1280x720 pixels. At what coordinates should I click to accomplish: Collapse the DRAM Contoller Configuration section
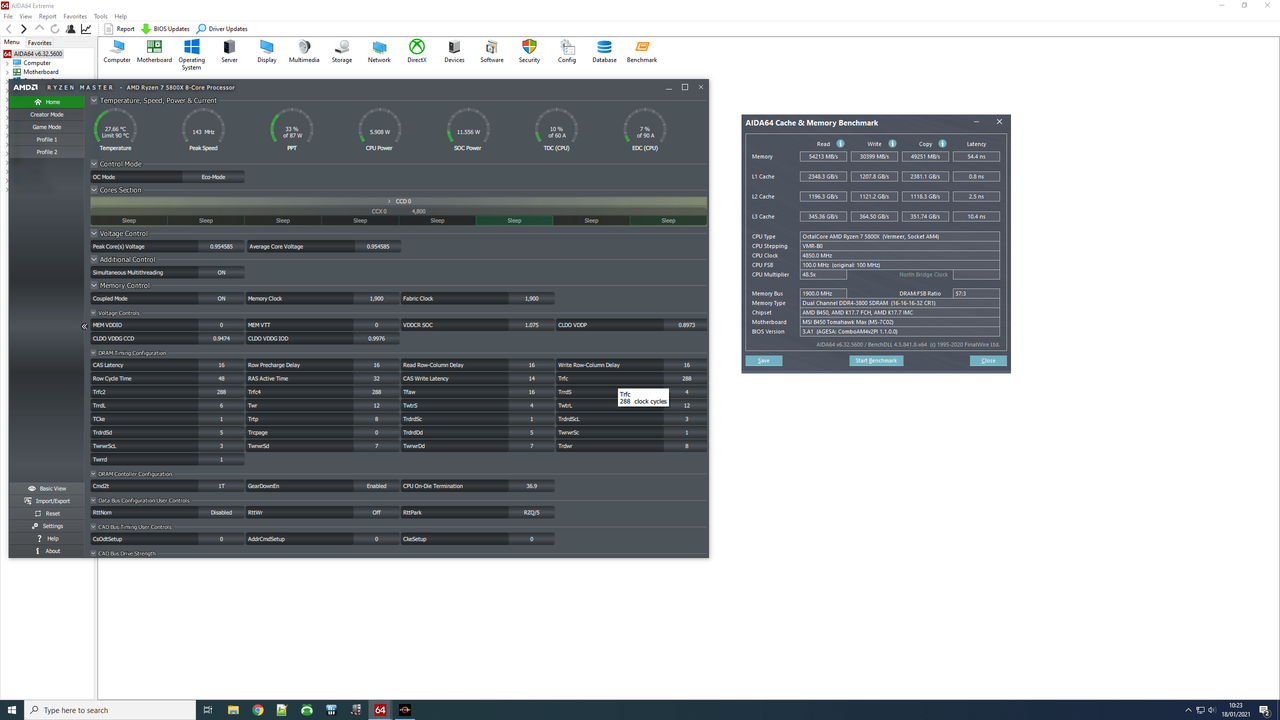point(94,474)
